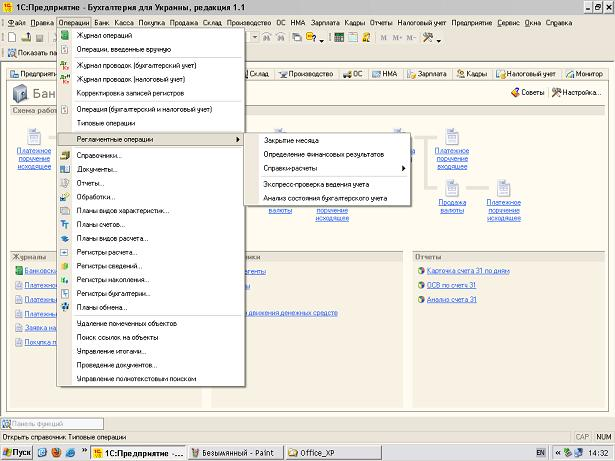Switch to the Налоговый учет tab
Viewport: 615px width, 461px height.
pos(526,74)
